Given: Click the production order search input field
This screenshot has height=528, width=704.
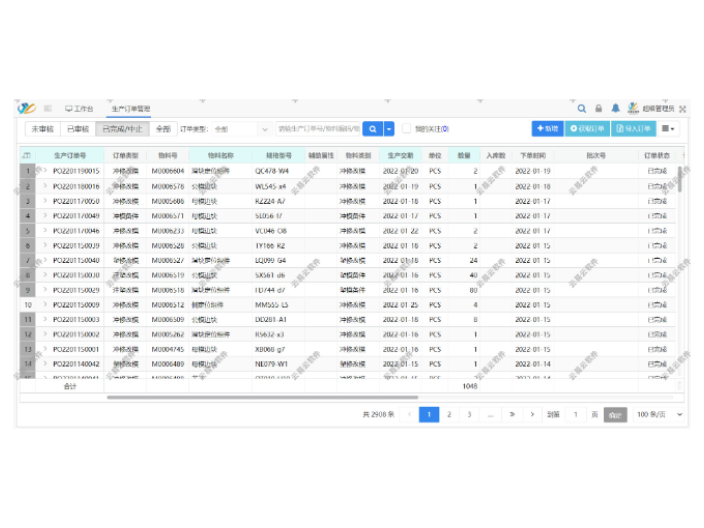Looking at the screenshot, I should pyautogui.click(x=318, y=129).
